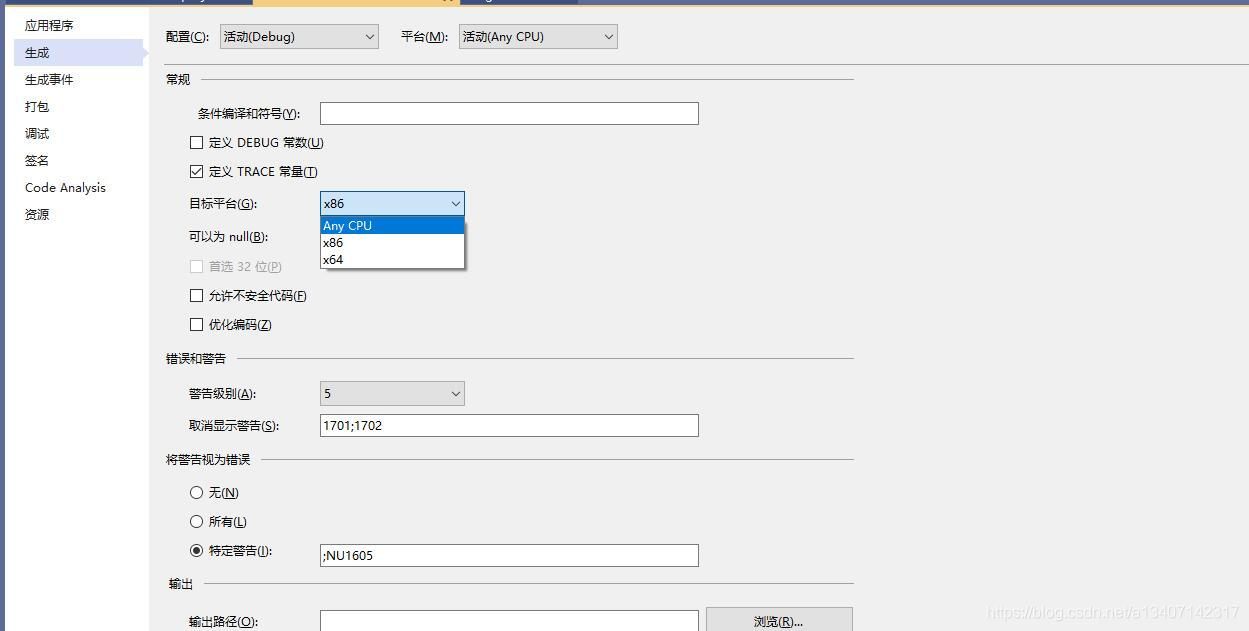The image size is (1249, 631).
Task: Open the Code Analysis page
Action: [65, 187]
